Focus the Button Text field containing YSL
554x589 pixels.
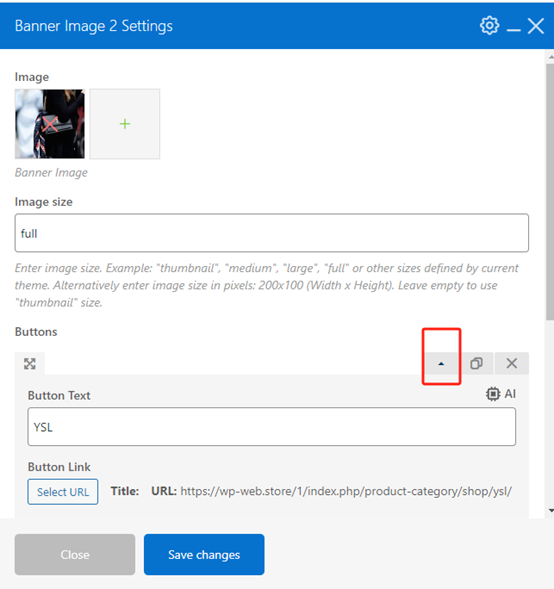point(272,427)
